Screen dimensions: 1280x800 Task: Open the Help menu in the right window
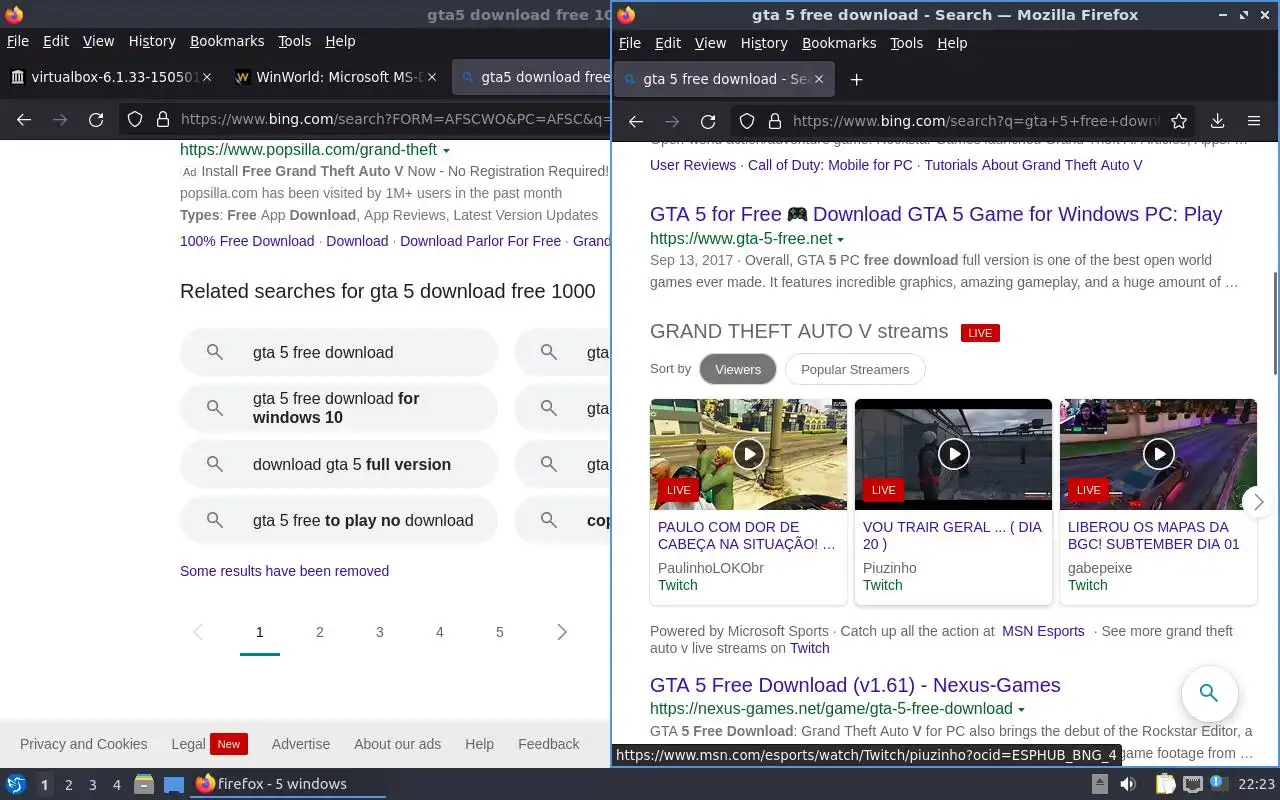pos(952,43)
